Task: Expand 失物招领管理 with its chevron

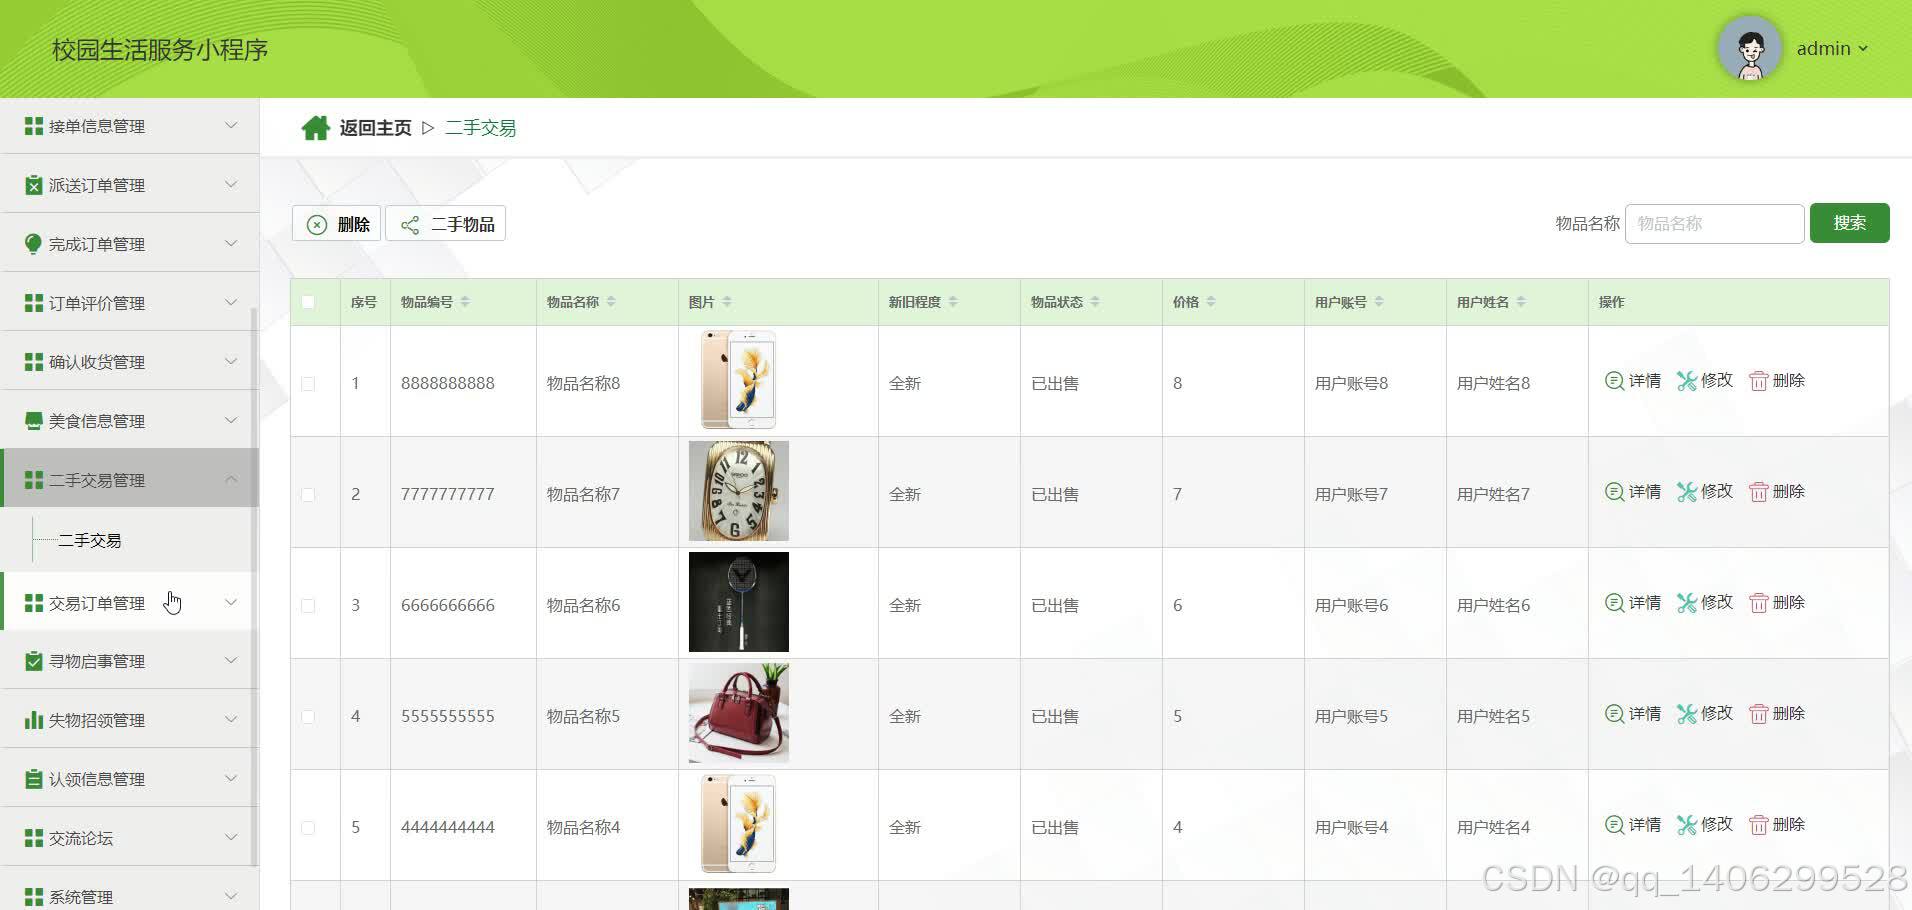Action: (231, 719)
